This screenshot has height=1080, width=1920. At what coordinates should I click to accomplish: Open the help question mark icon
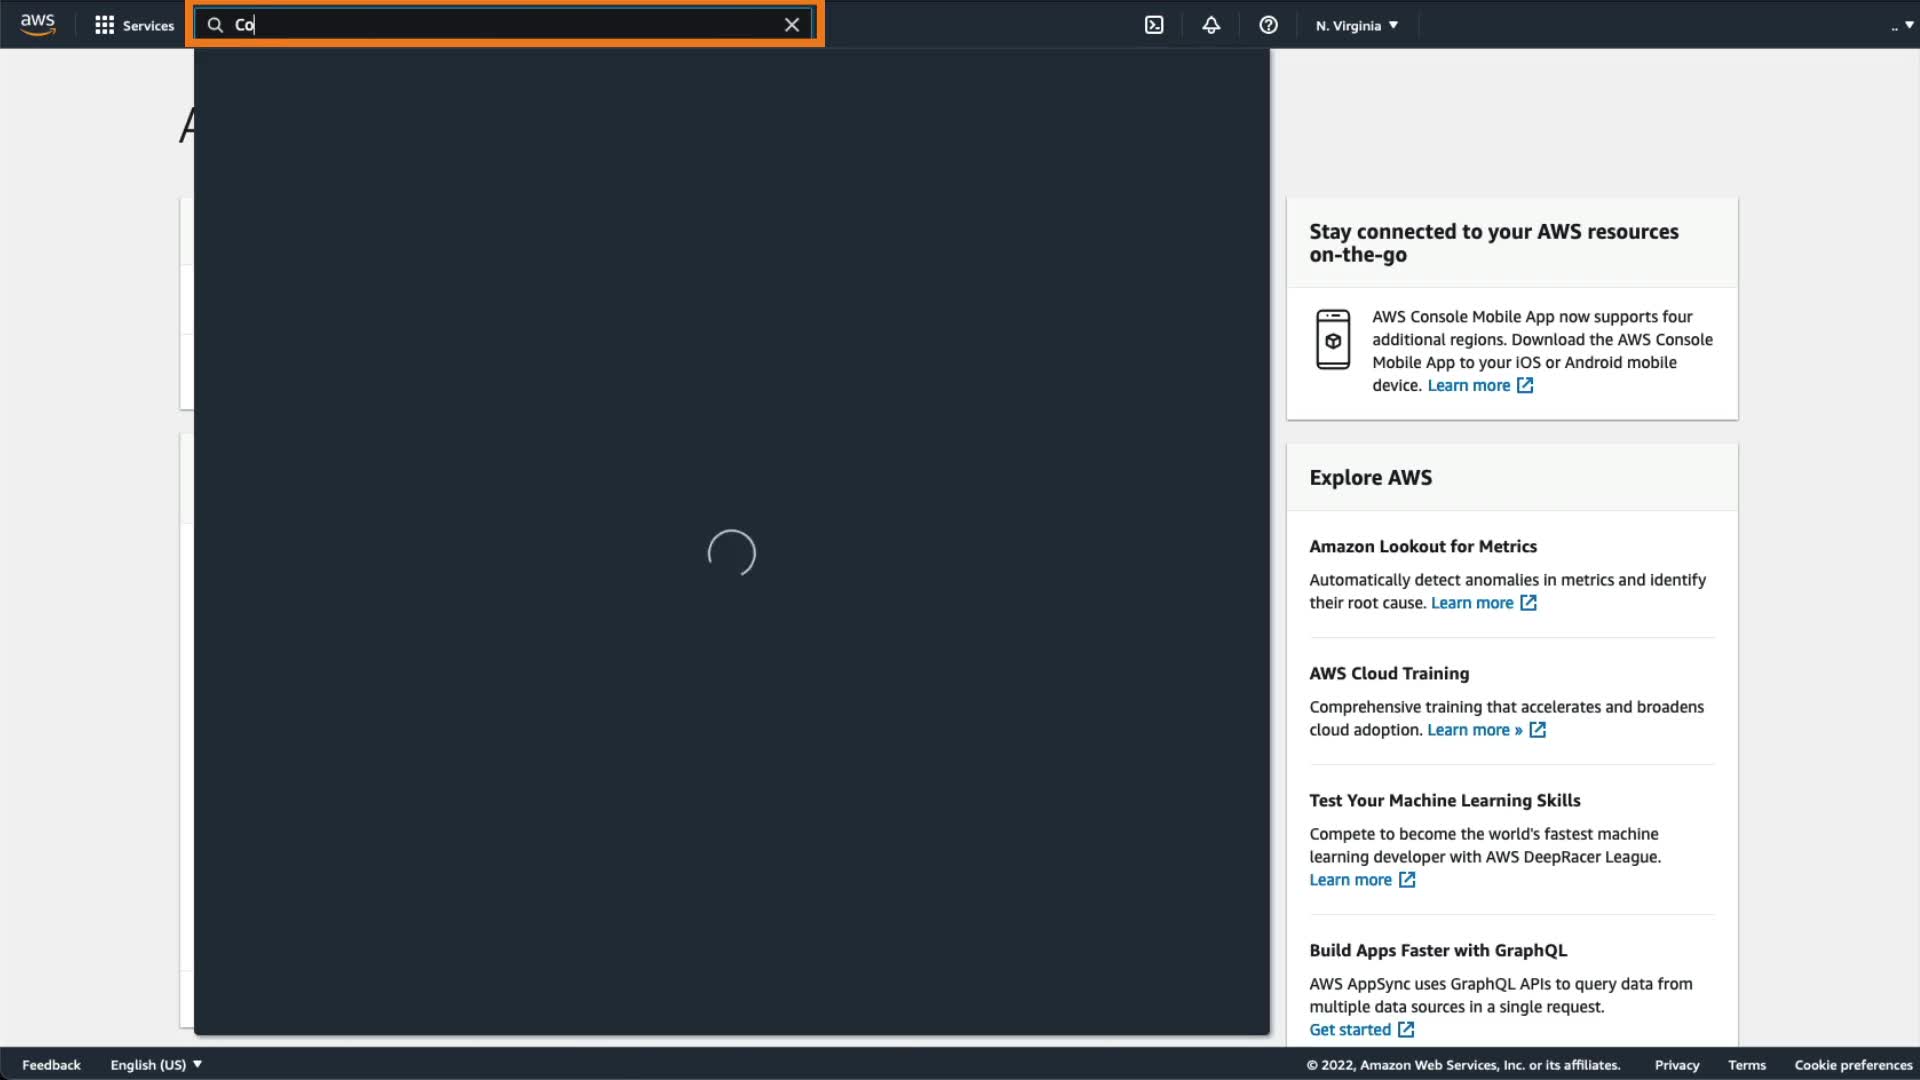(1268, 25)
